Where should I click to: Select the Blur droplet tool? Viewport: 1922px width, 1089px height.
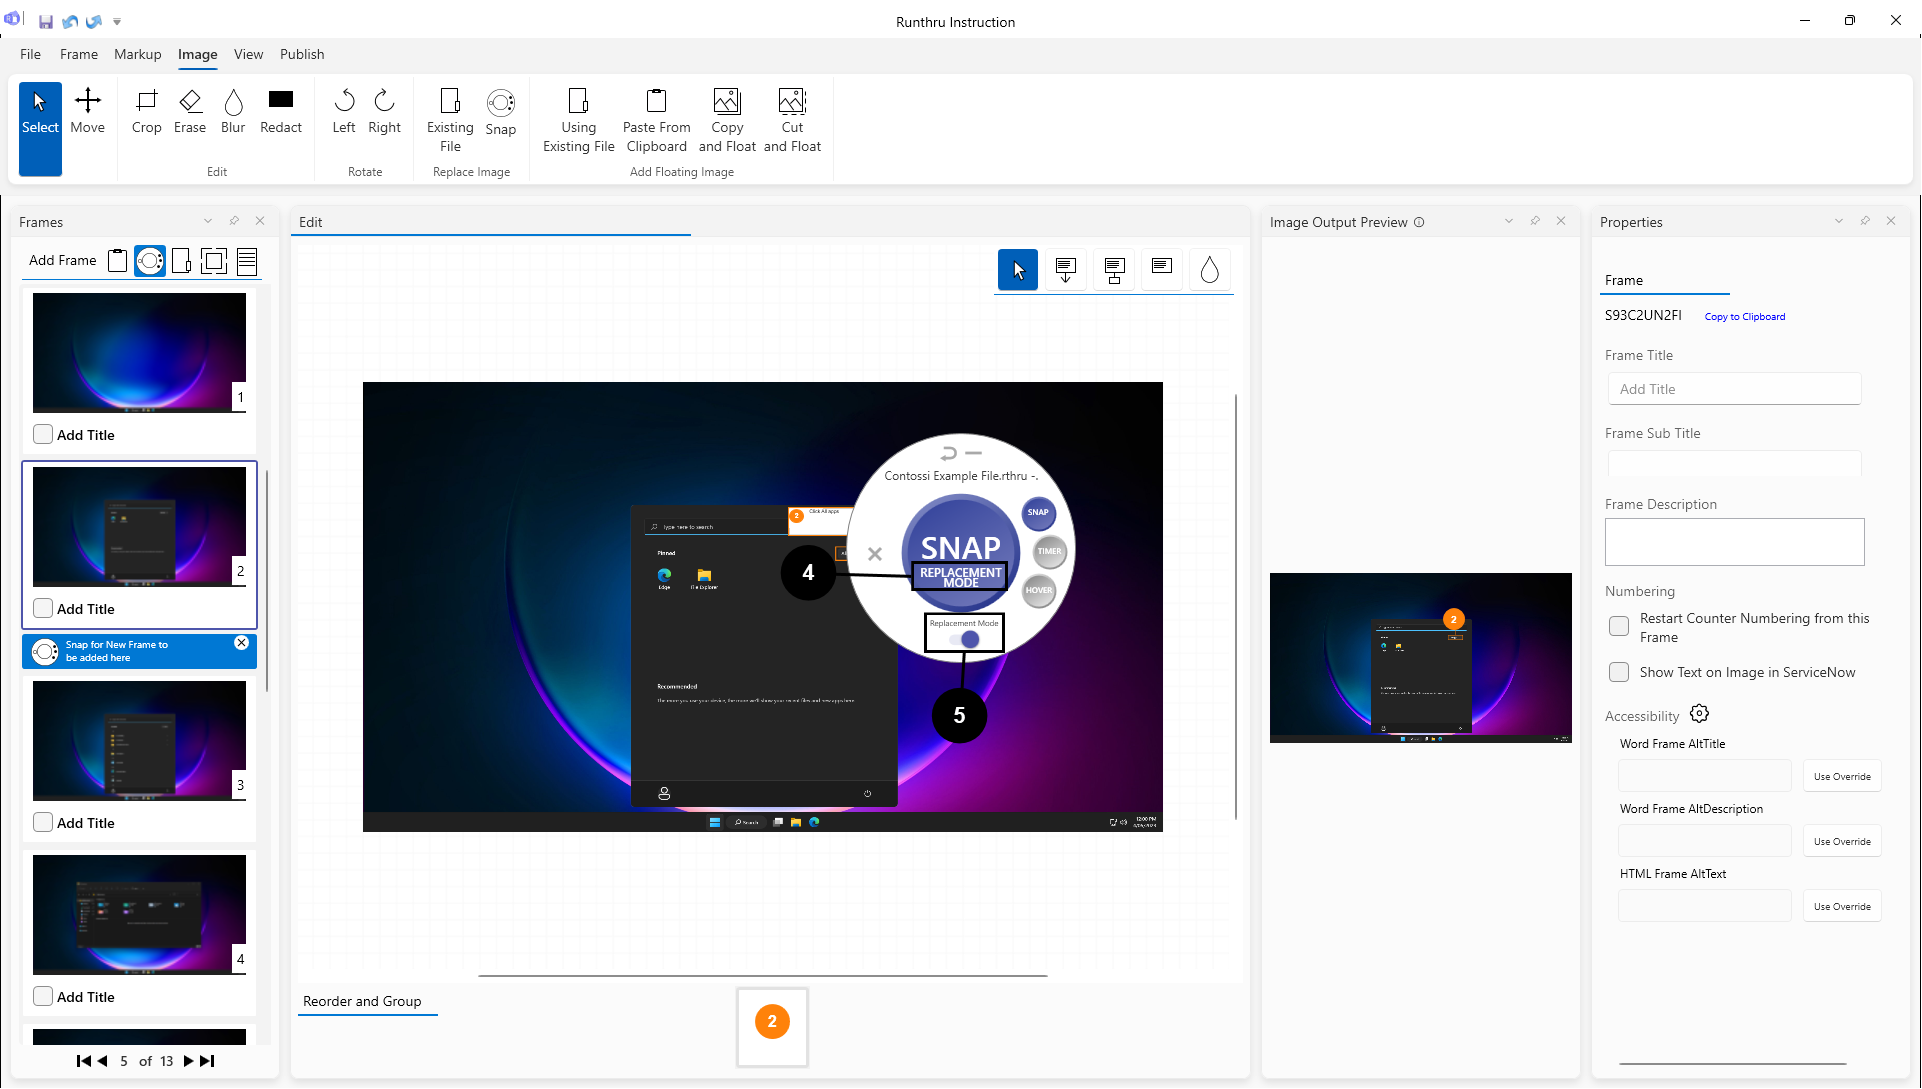[233, 110]
